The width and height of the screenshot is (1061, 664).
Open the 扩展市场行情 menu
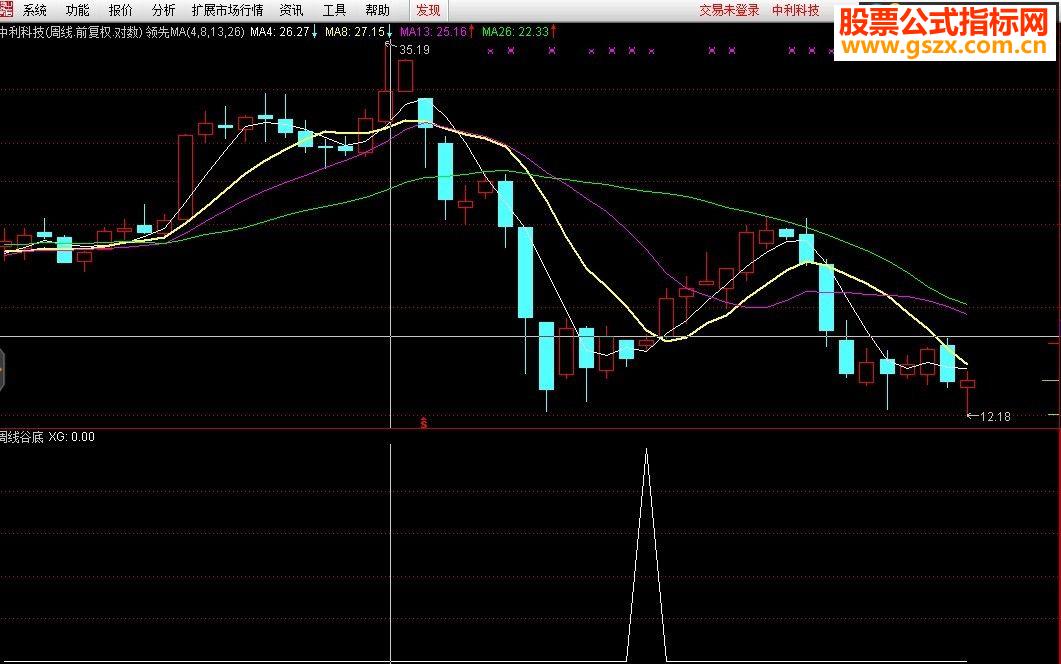(227, 10)
